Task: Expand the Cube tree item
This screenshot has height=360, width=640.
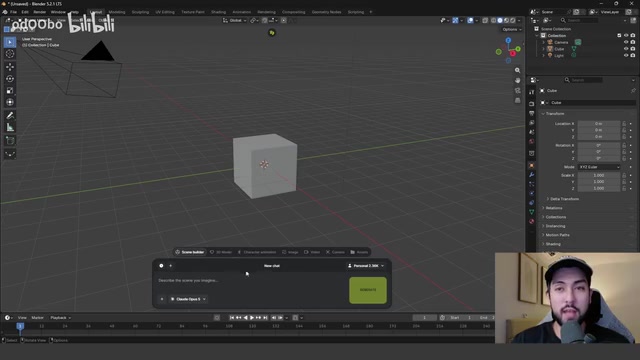Action: click(543, 49)
